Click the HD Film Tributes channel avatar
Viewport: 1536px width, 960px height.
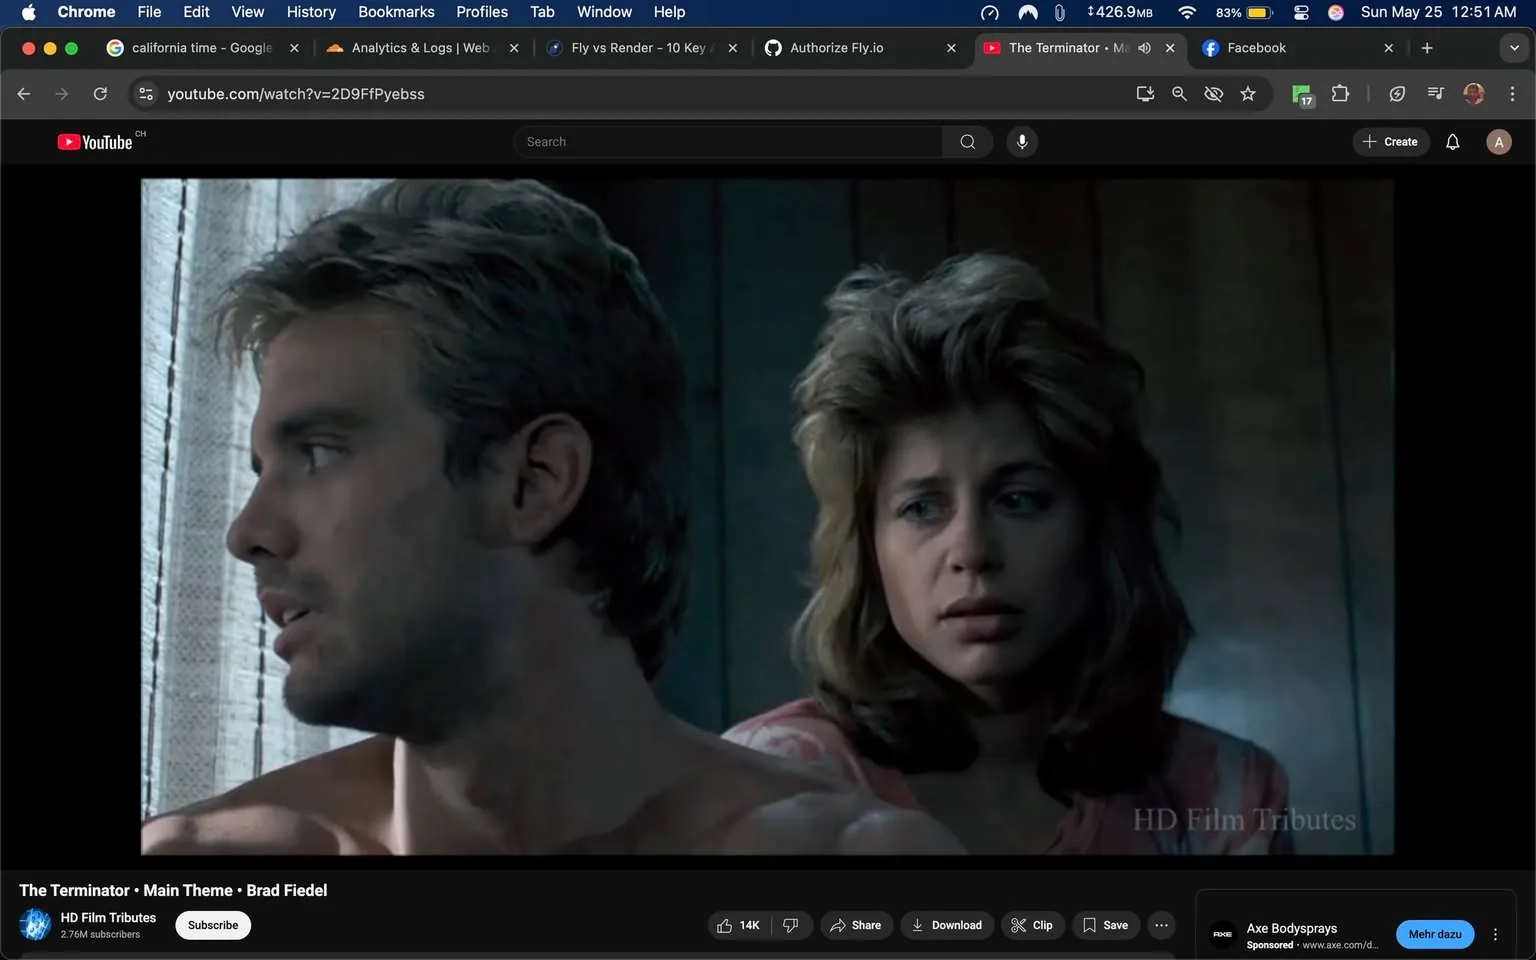click(35, 925)
